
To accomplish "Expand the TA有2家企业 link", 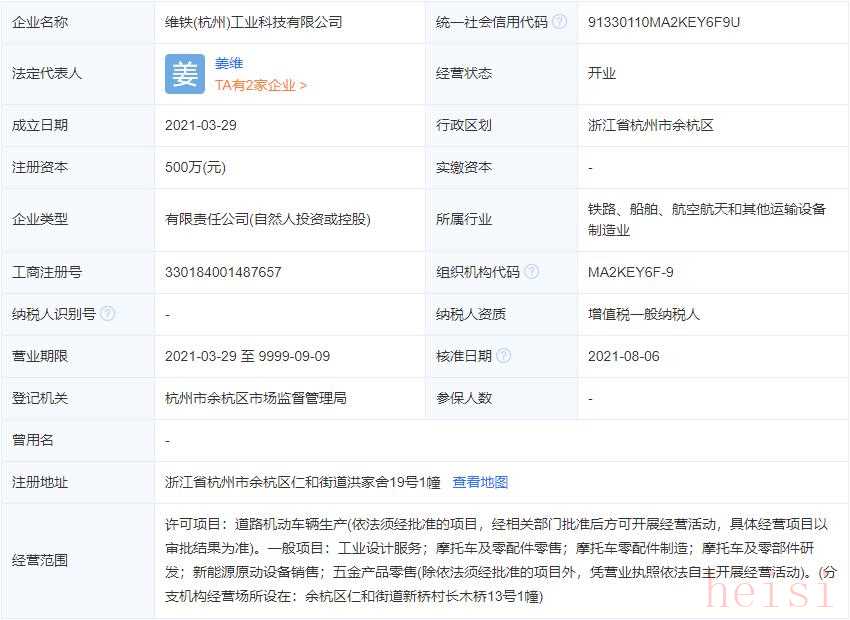I will (261, 86).
